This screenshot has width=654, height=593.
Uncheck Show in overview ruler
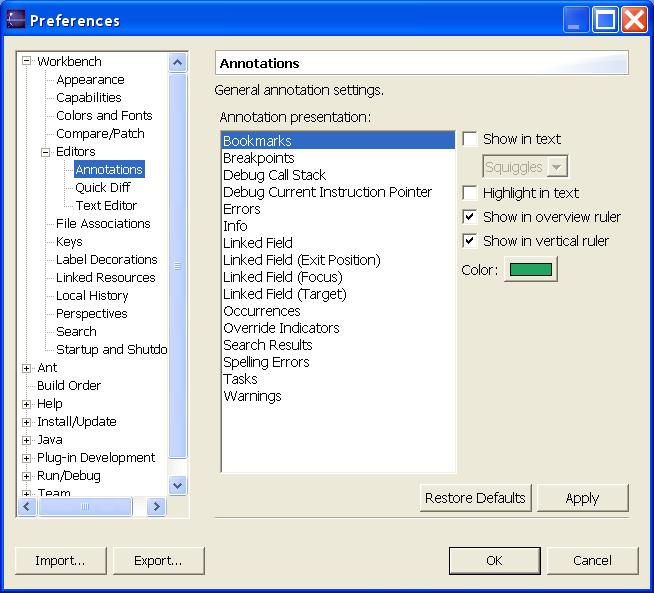[470, 217]
